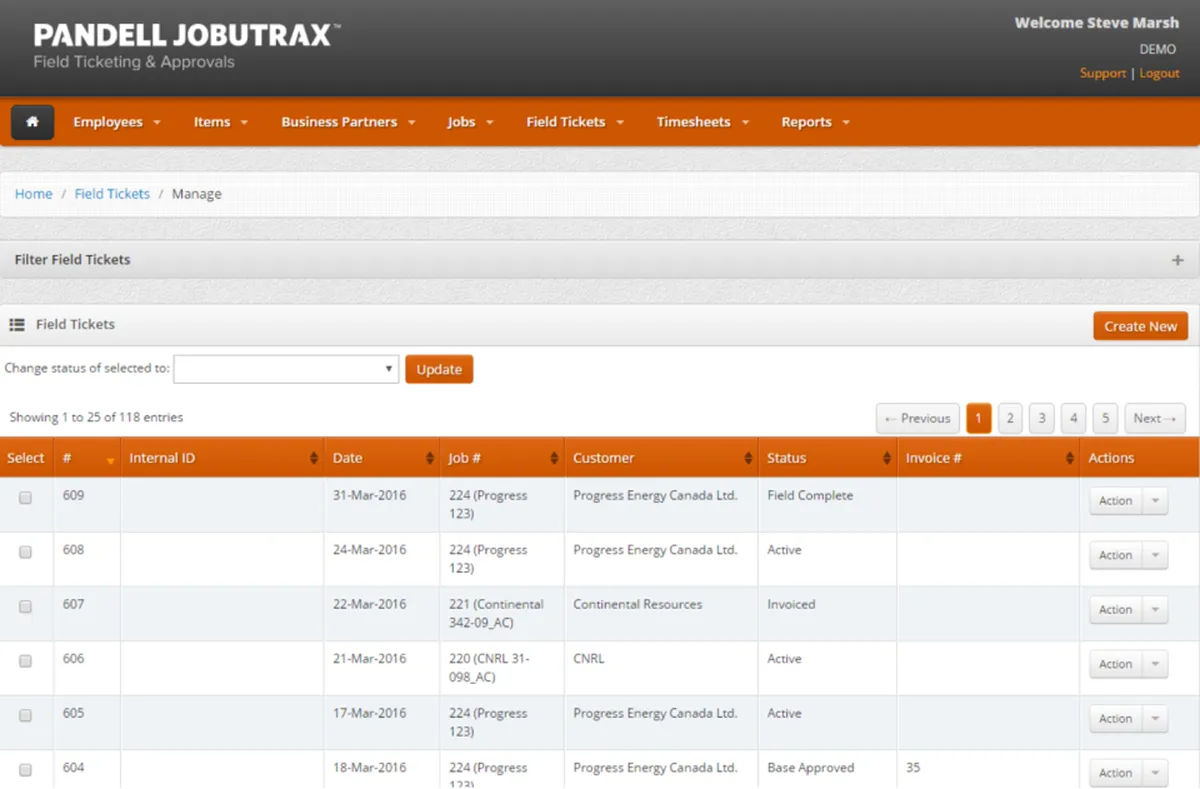Click the Filter Field Tickets header
1200x789 pixels.
tap(600, 260)
